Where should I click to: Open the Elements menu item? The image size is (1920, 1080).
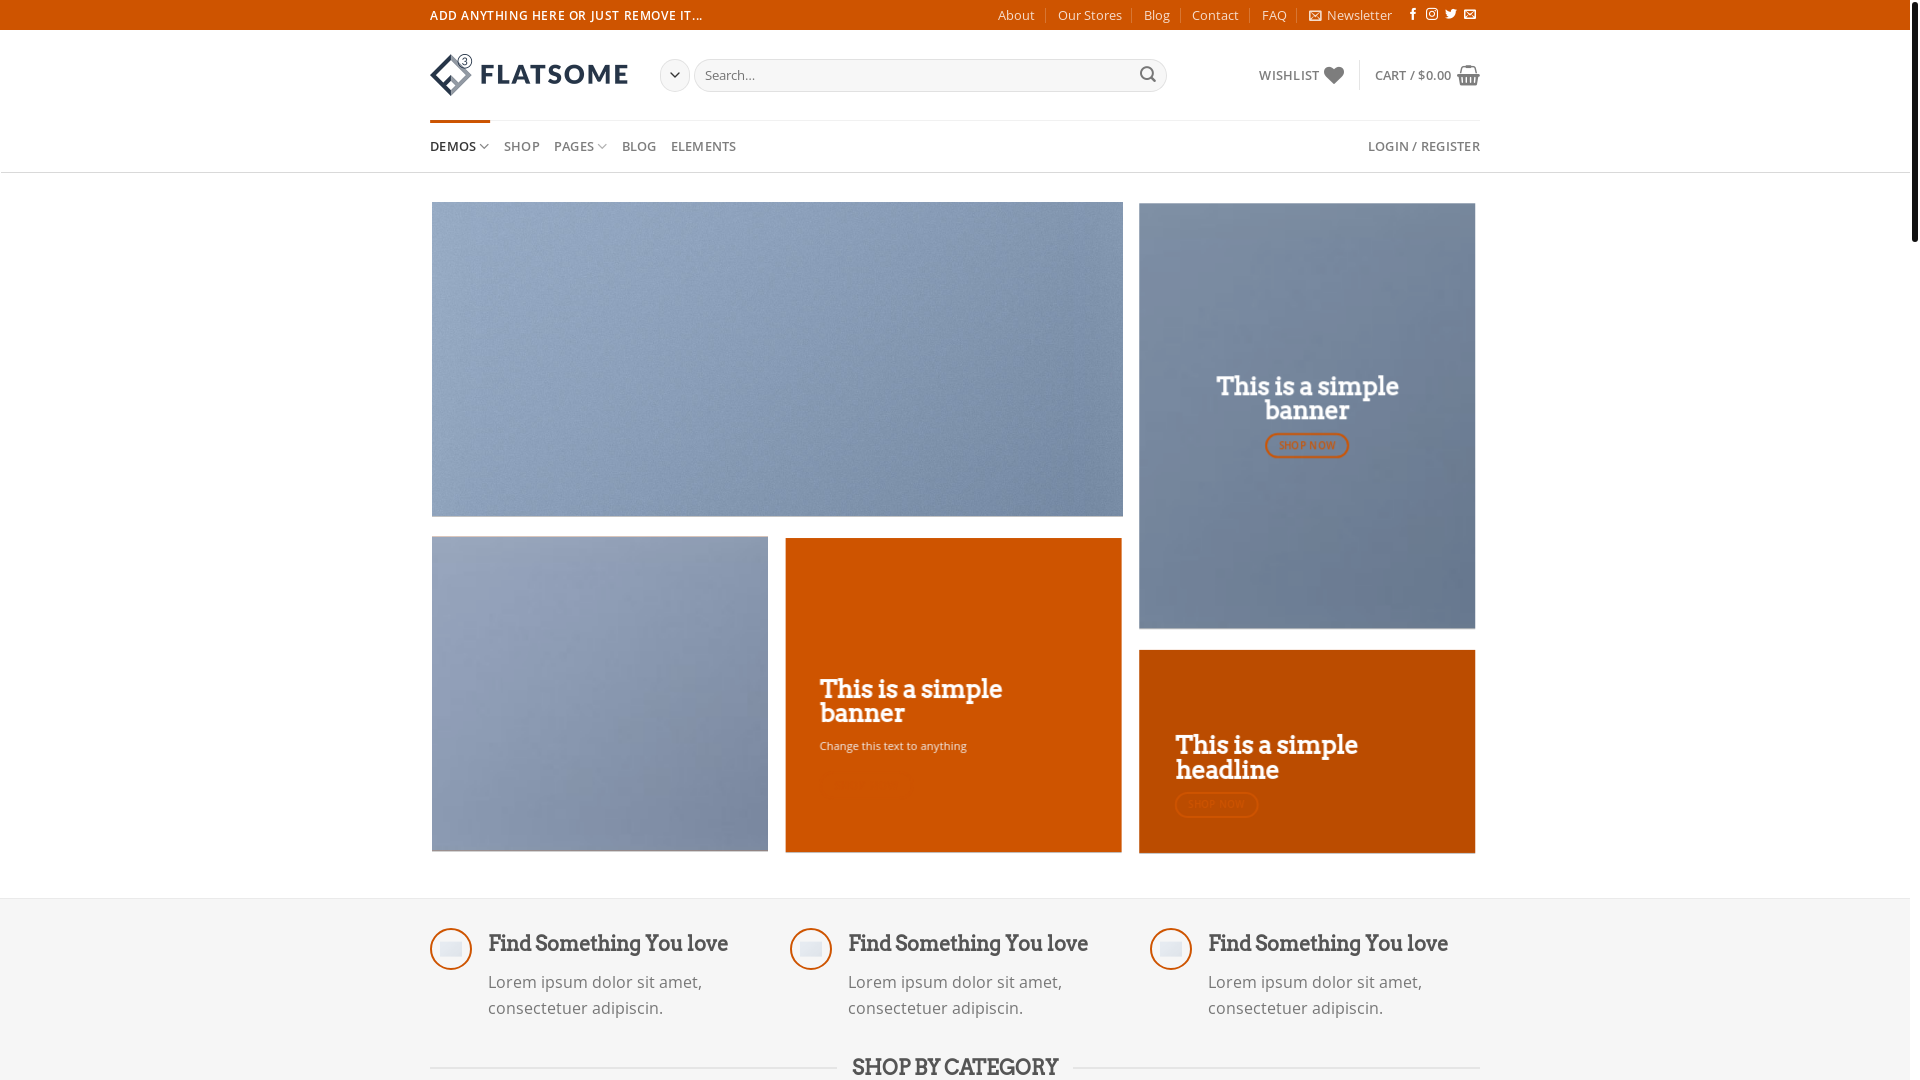[x=704, y=146]
